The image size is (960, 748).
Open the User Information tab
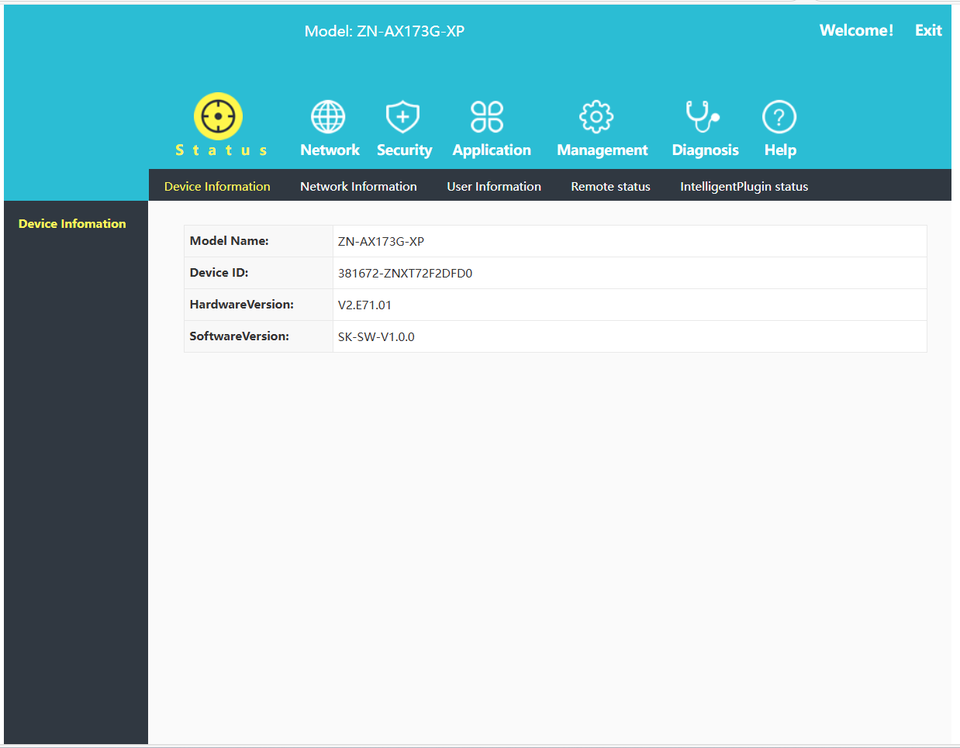(x=494, y=186)
